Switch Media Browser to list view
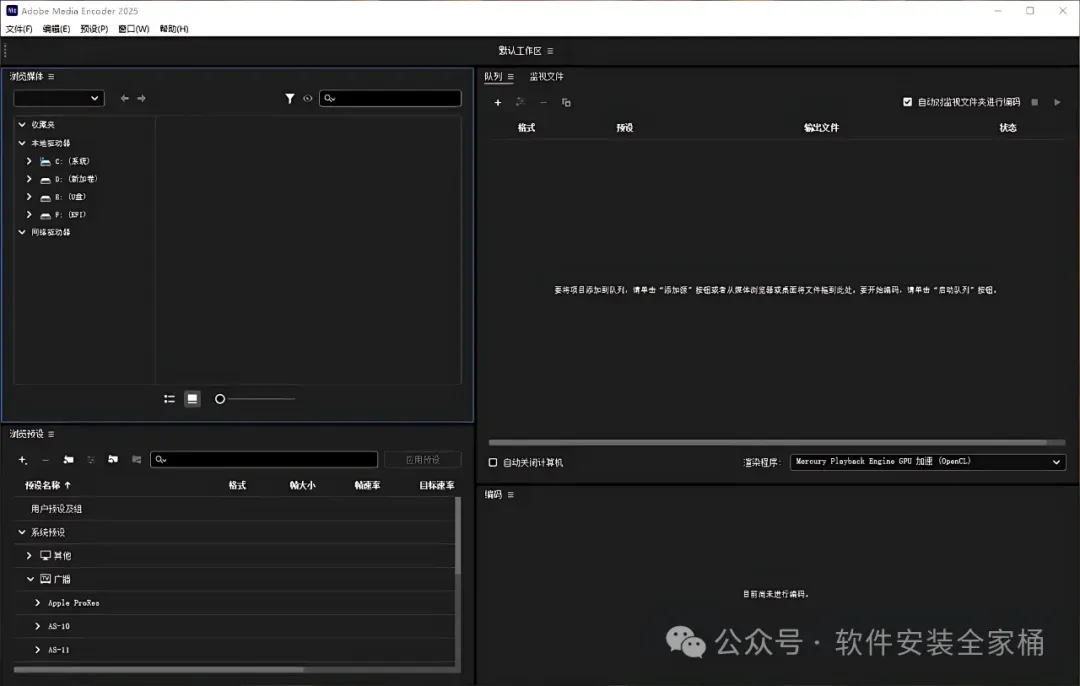Screen dimensions: 1080x686 169,399
